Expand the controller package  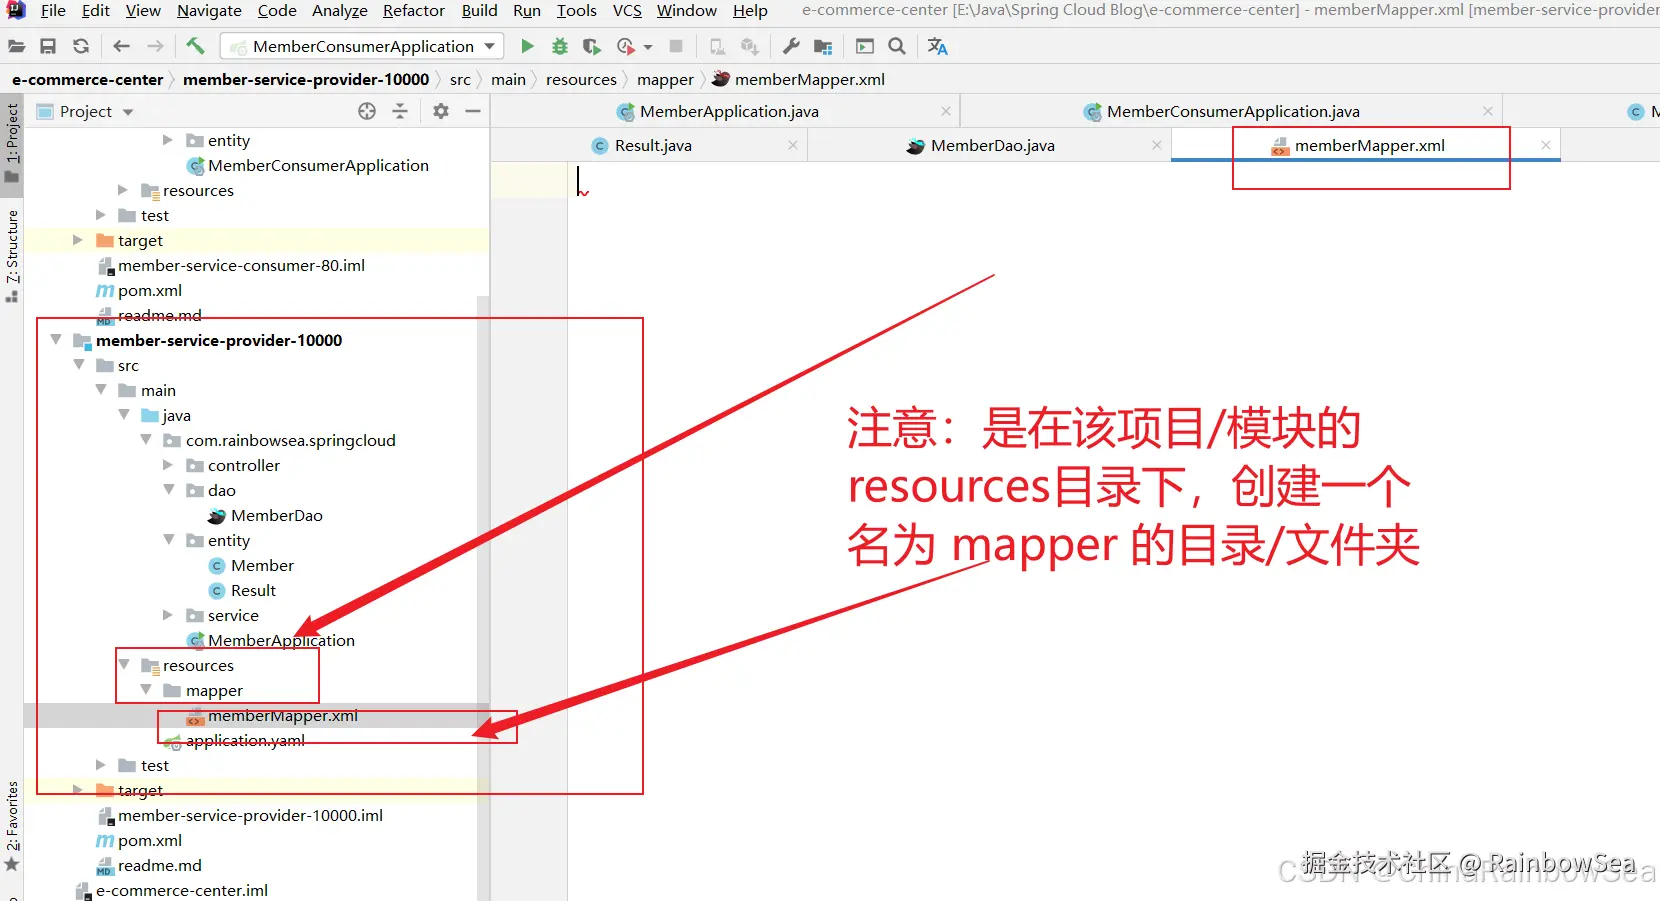coord(168,465)
